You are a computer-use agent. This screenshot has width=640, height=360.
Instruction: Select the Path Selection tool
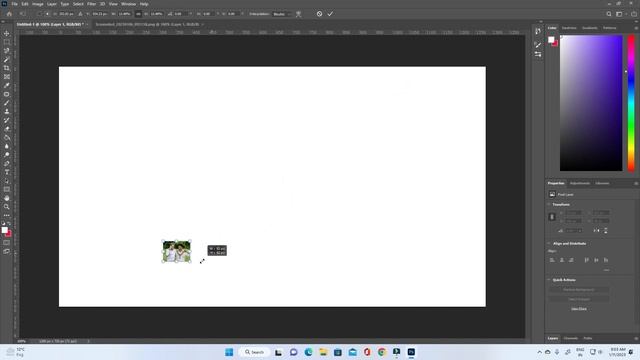coord(7,181)
